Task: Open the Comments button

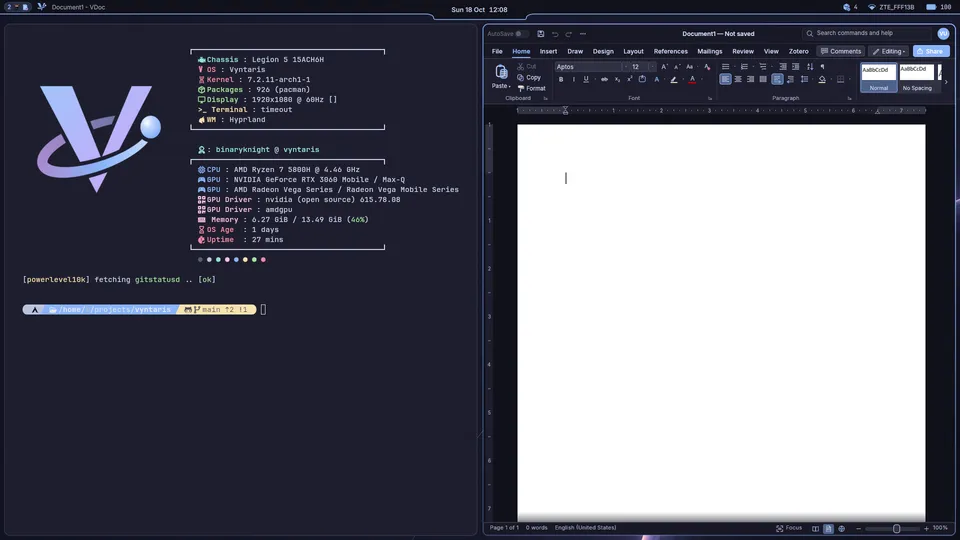Action: pyautogui.click(x=841, y=51)
